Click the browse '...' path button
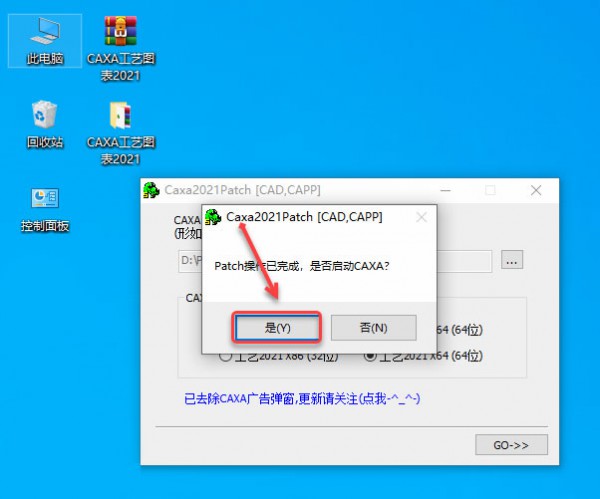Screen dimensions: 600x499 click(x=512, y=260)
